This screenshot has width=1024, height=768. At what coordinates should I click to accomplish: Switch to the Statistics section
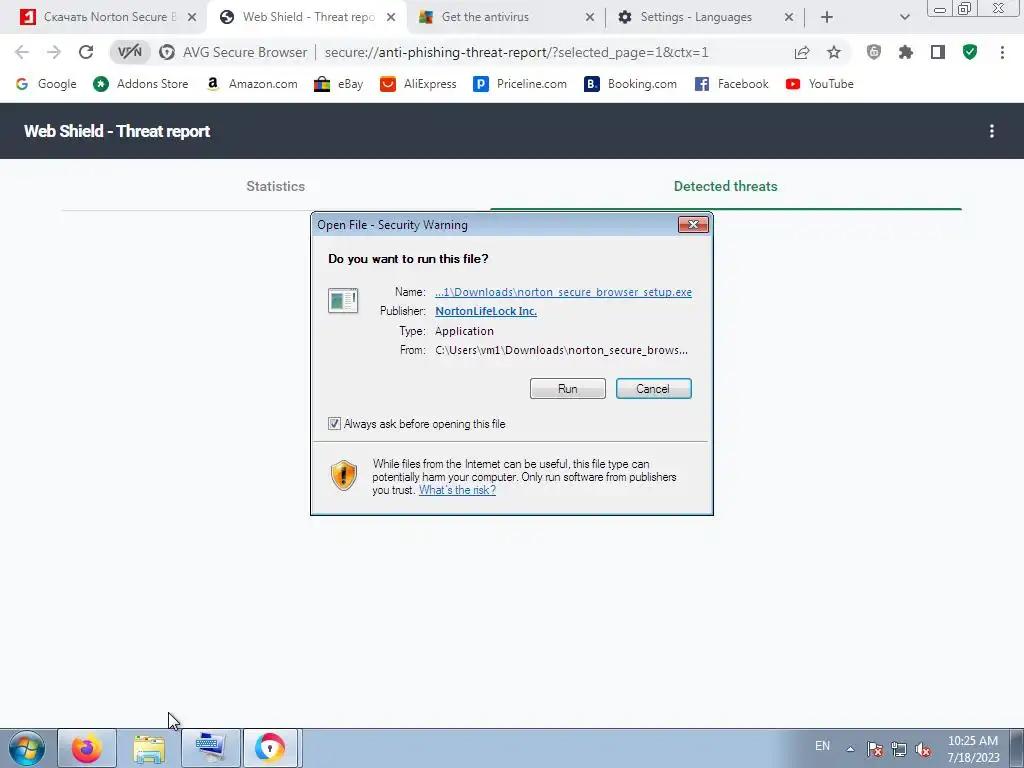pos(276,186)
